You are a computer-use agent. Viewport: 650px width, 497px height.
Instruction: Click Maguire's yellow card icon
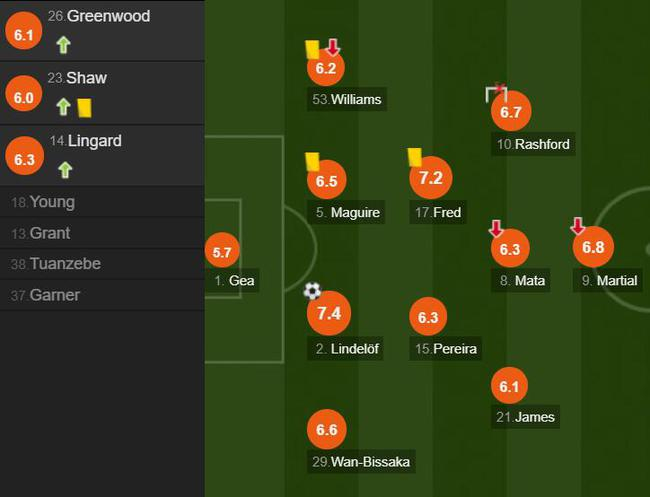(x=312, y=161)
